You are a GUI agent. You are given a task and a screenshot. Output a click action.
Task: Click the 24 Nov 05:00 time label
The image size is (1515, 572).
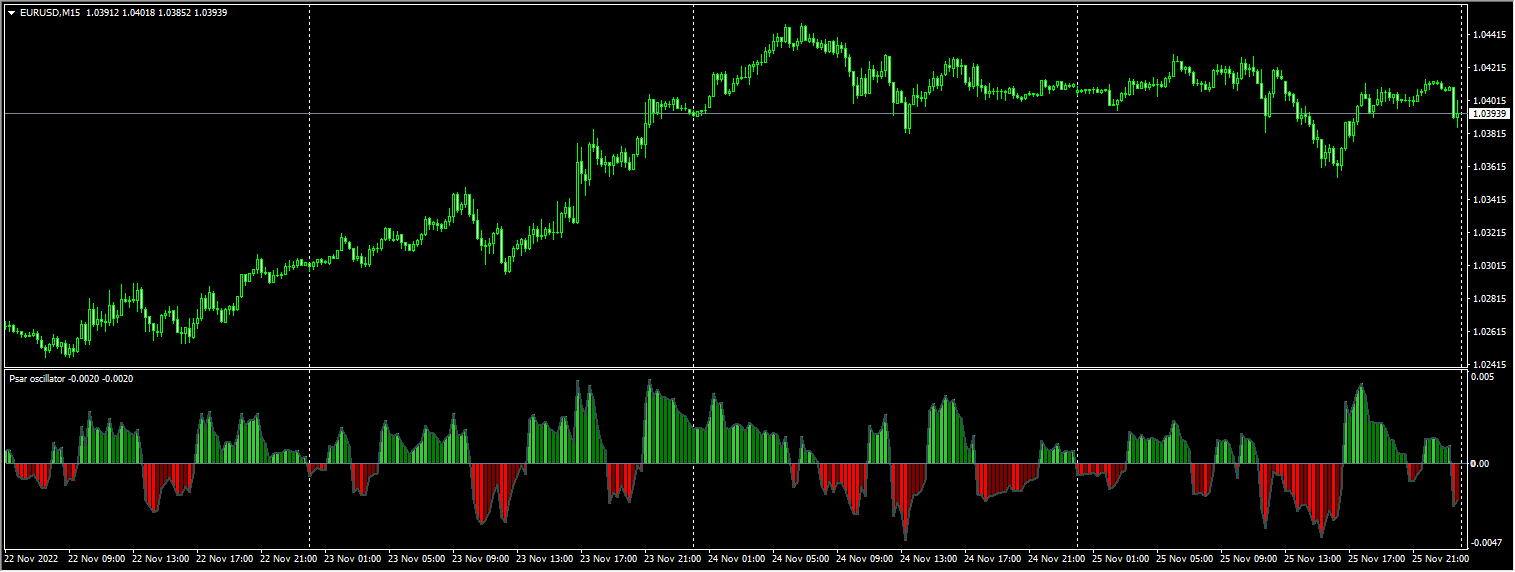click(x=801, y=559)
